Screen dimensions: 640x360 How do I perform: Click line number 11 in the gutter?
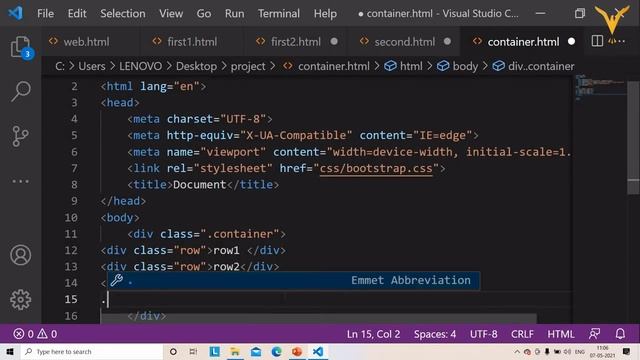pos(71,234)
